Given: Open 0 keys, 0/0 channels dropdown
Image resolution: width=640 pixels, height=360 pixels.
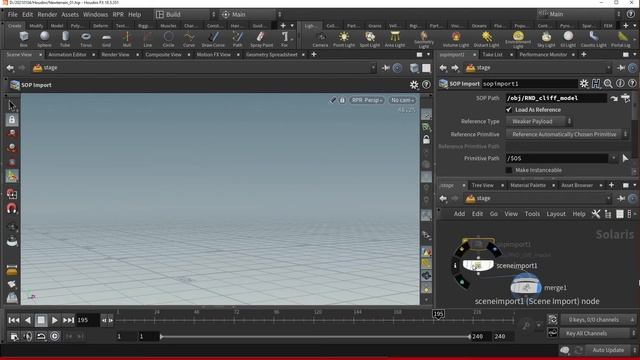Looking at the screenshot, I should click(x=598, y=320).
